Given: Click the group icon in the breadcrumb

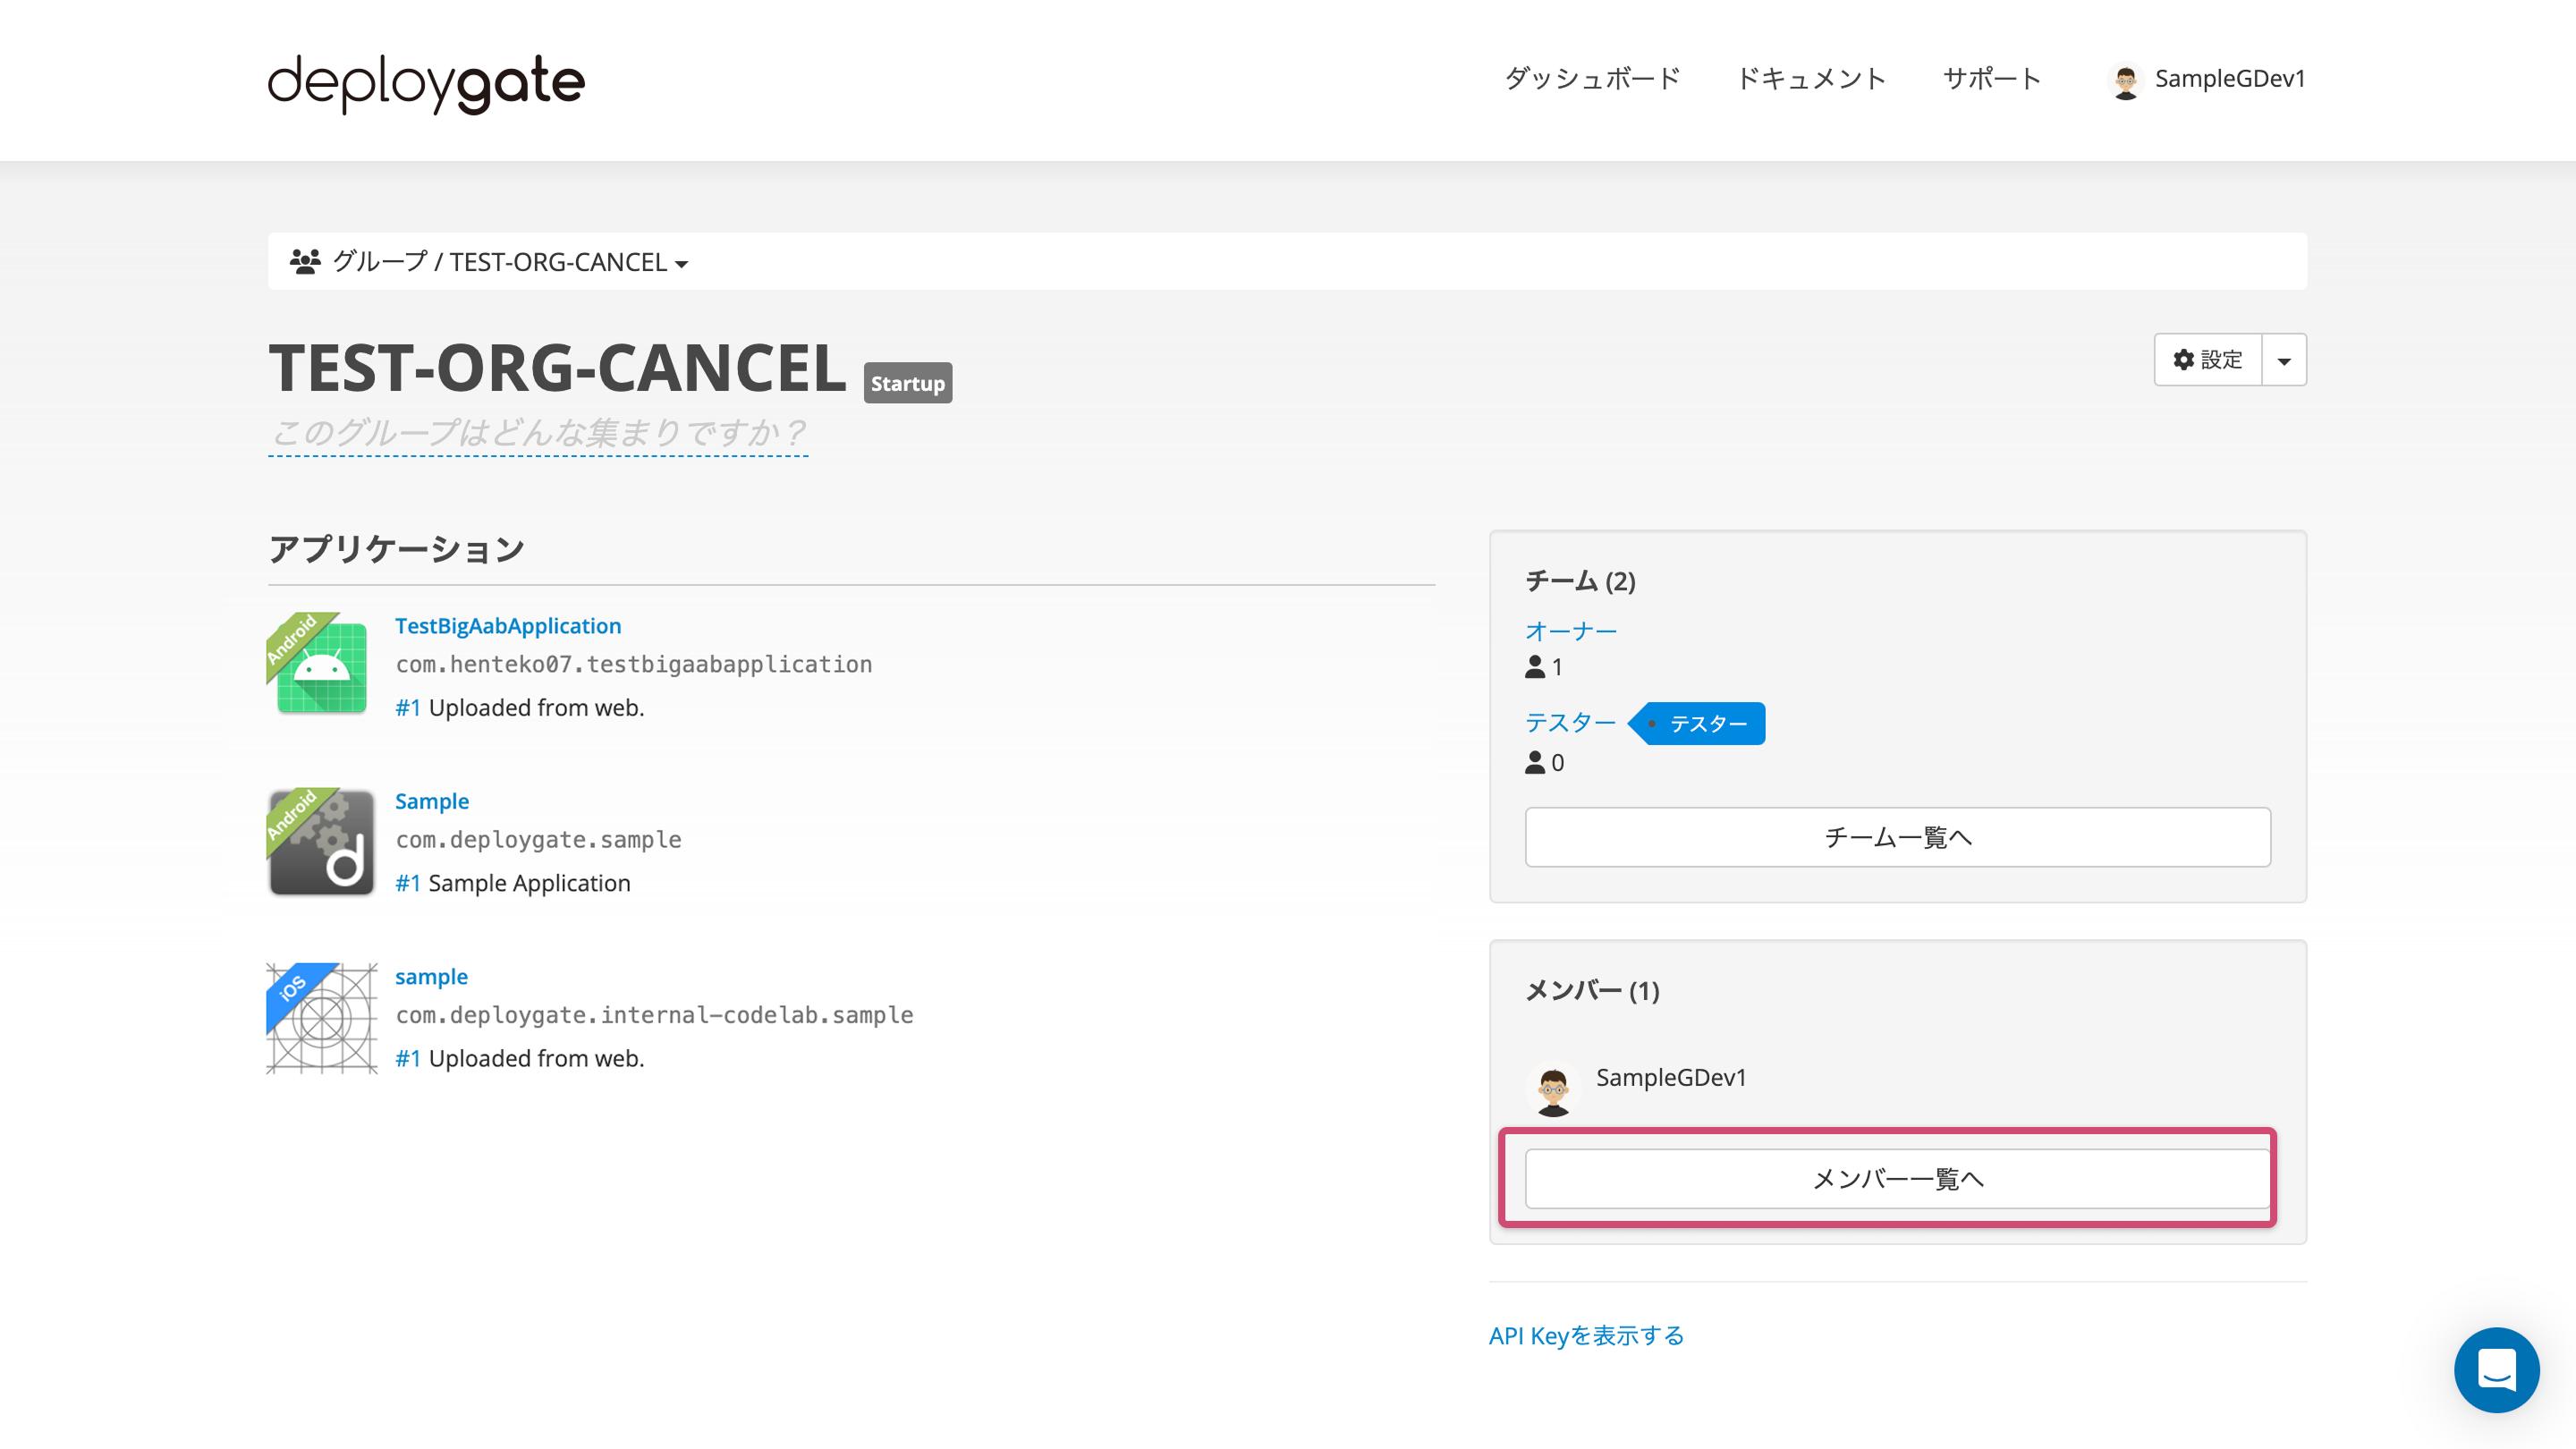Looking at the screenshot, I should 306,260.
